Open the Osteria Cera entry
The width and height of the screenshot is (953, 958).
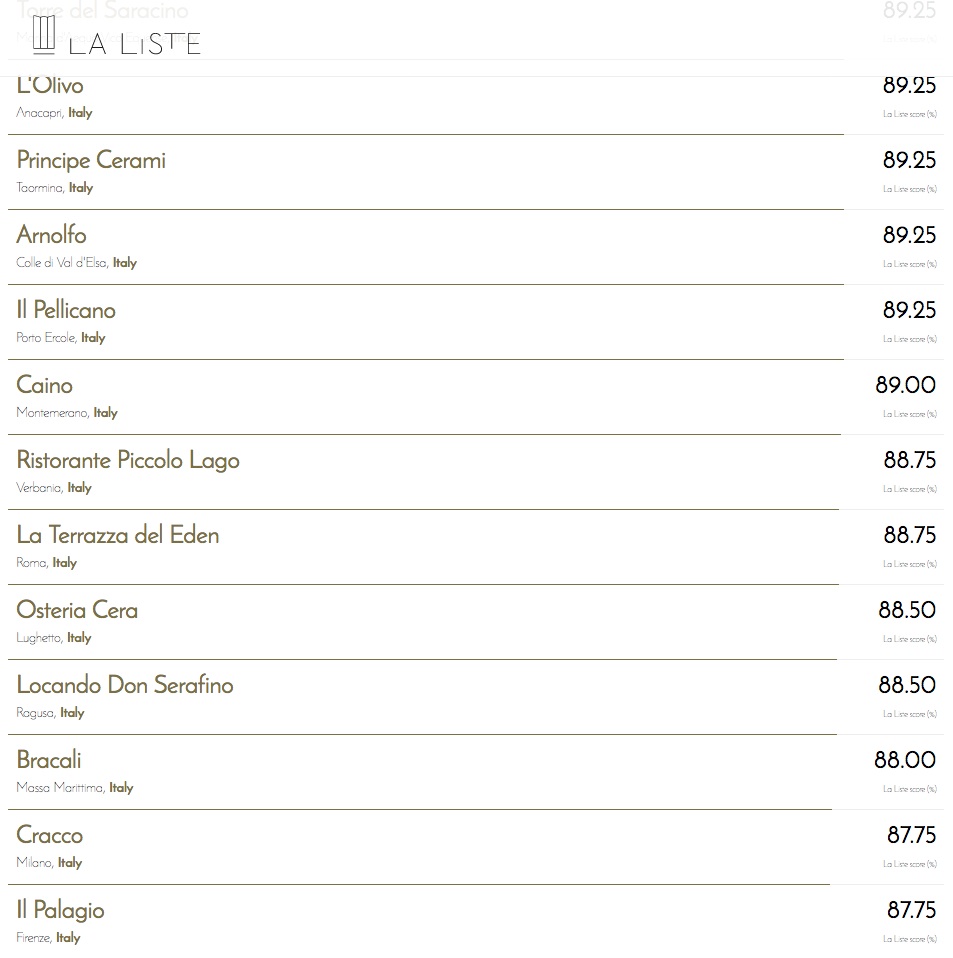tap(77, 610)
